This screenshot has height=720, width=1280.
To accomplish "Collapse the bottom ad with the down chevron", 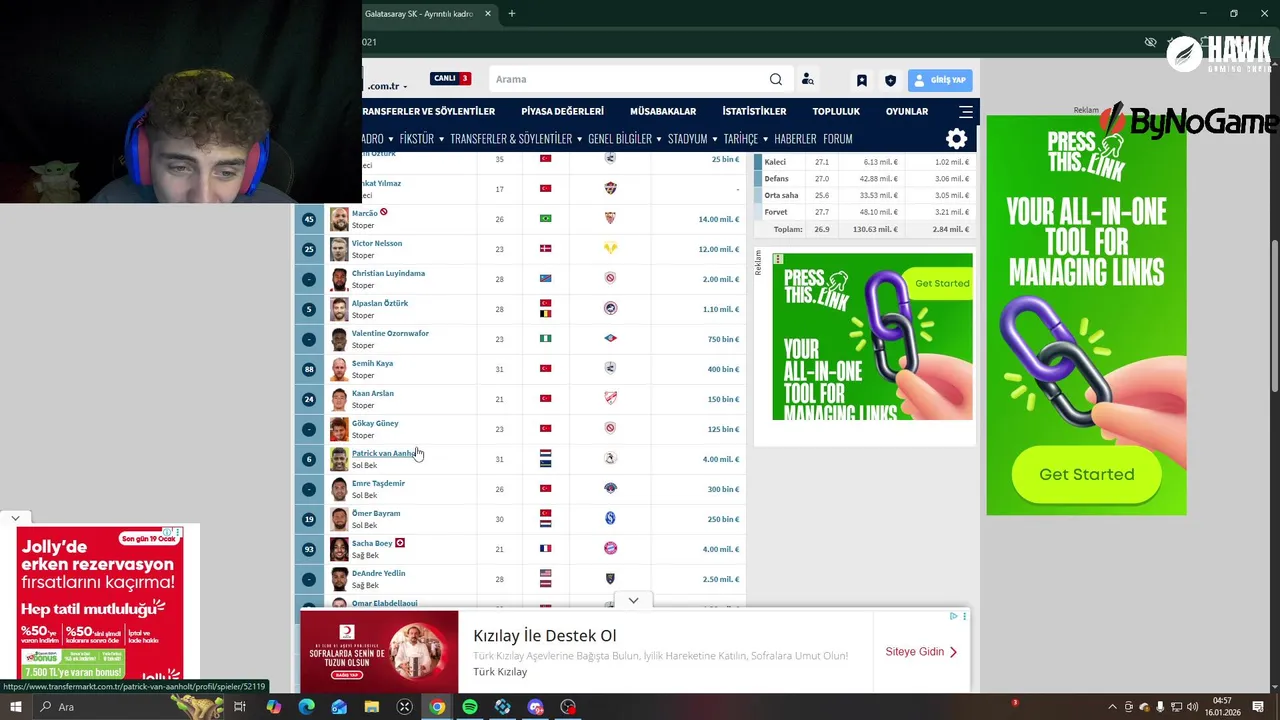I will [x=633, y=601].
